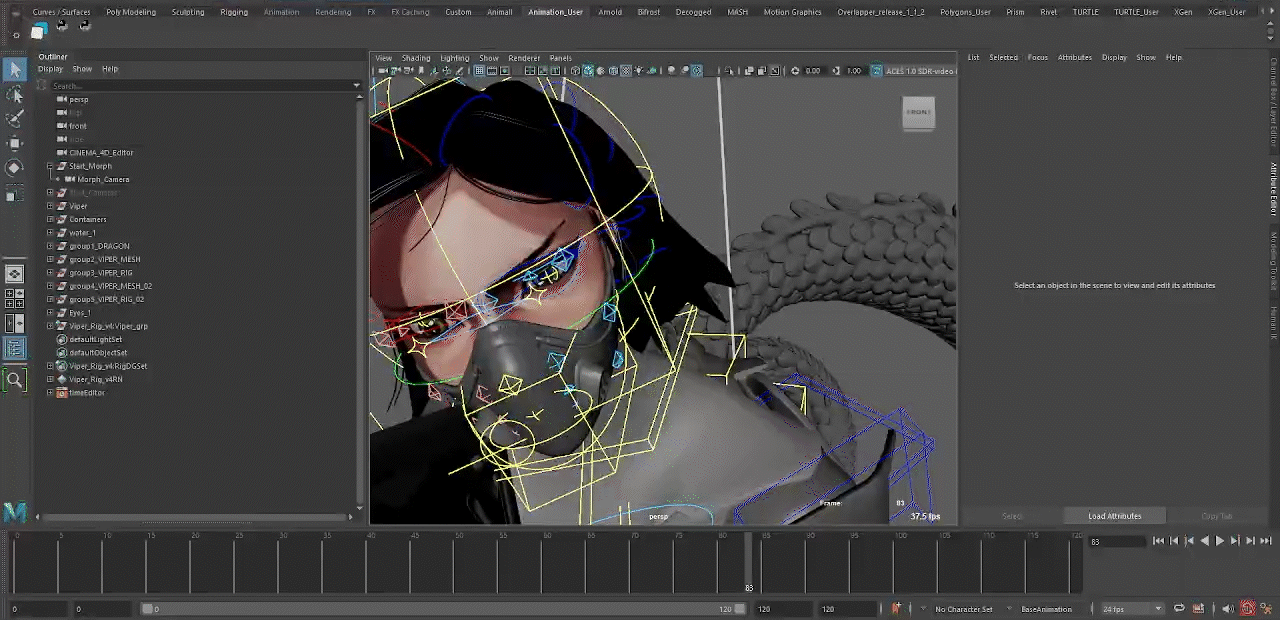Toggle the resolution gate icon in viewport
Screen dimensions: 1280x620
tap(505, 71)
